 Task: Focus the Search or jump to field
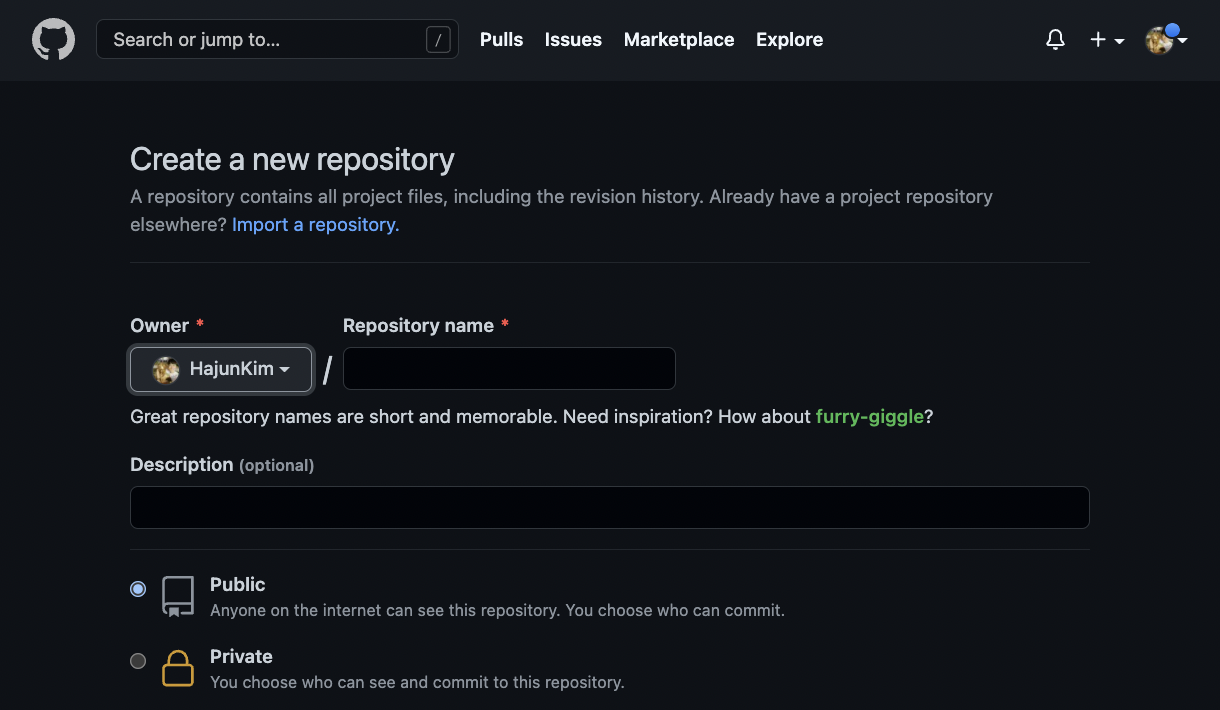point(277,40)
